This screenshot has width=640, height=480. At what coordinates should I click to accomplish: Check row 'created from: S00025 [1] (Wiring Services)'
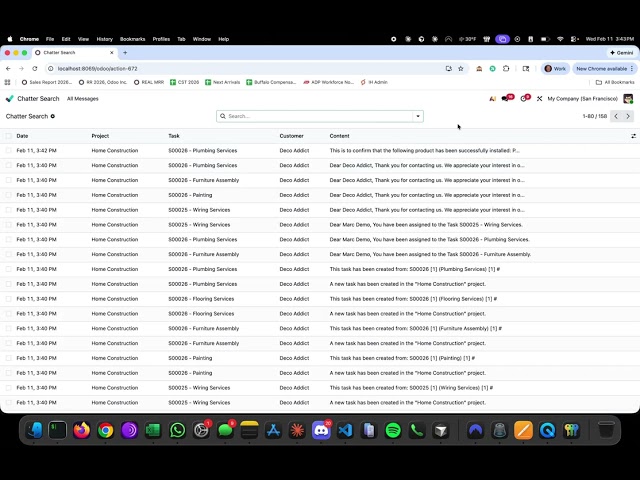click(8, 388)
